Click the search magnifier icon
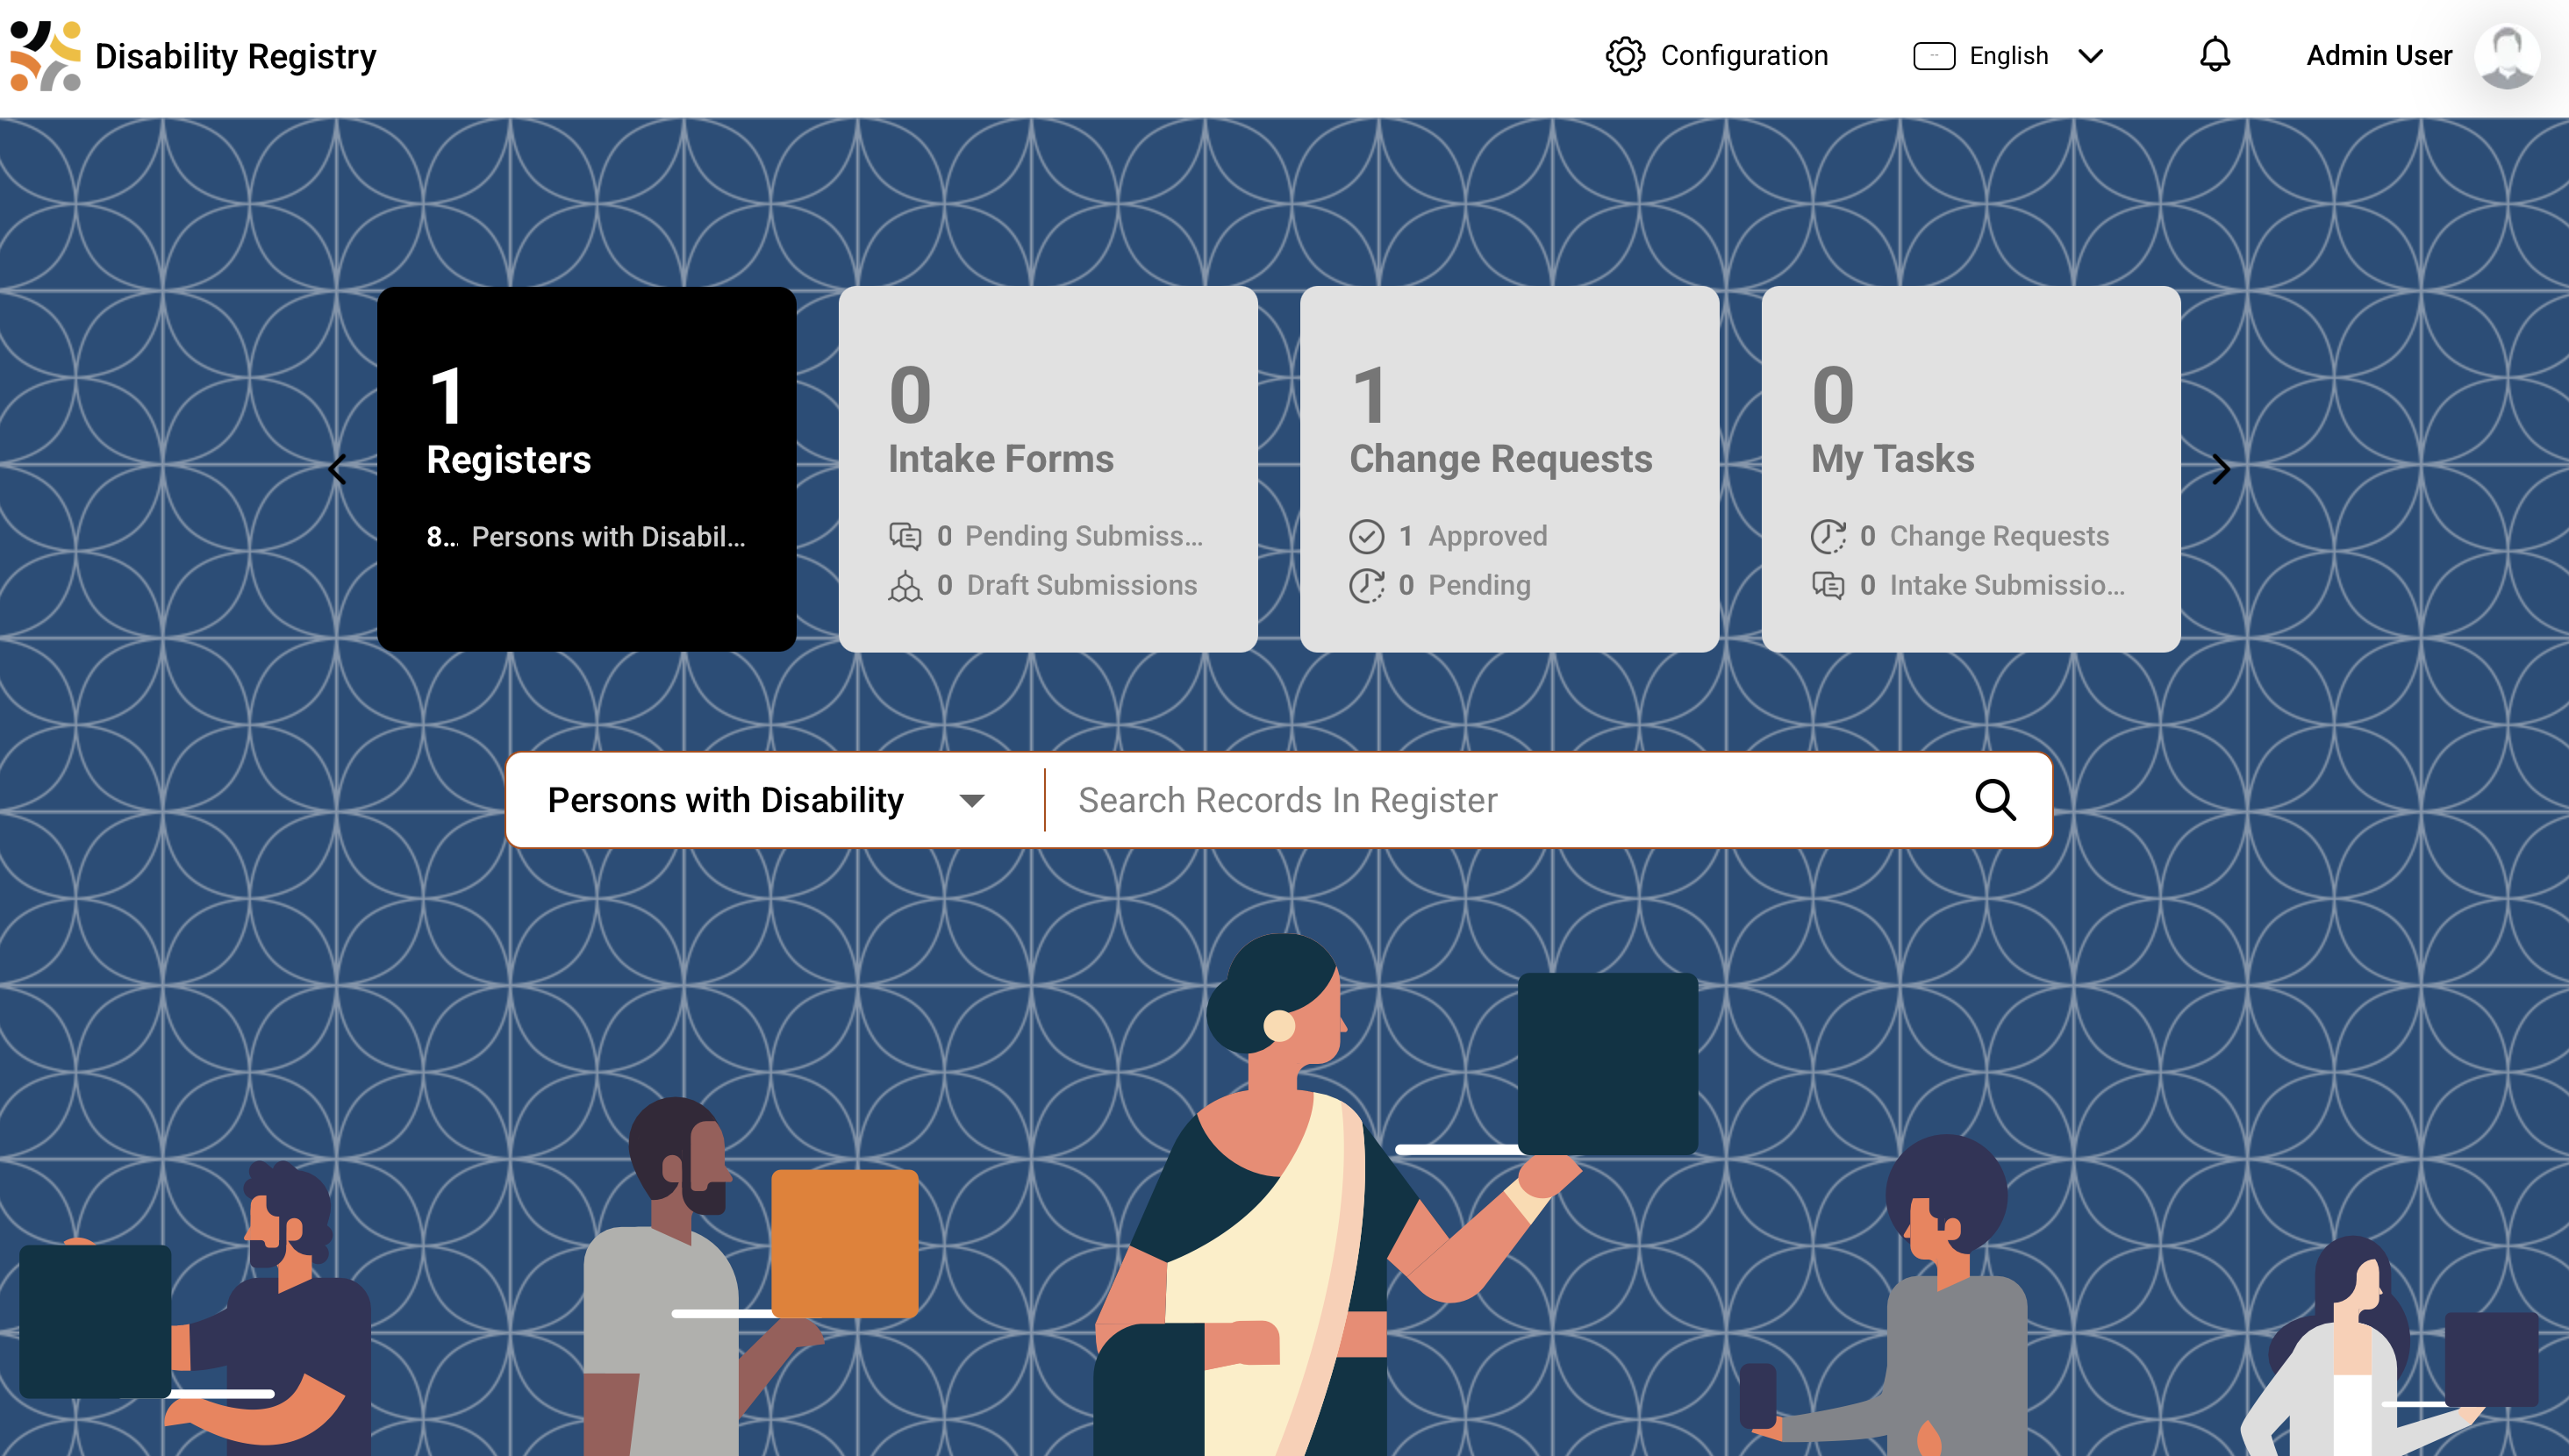The height and width of the screenshot is (1456, 2569). pos(1995,800)
